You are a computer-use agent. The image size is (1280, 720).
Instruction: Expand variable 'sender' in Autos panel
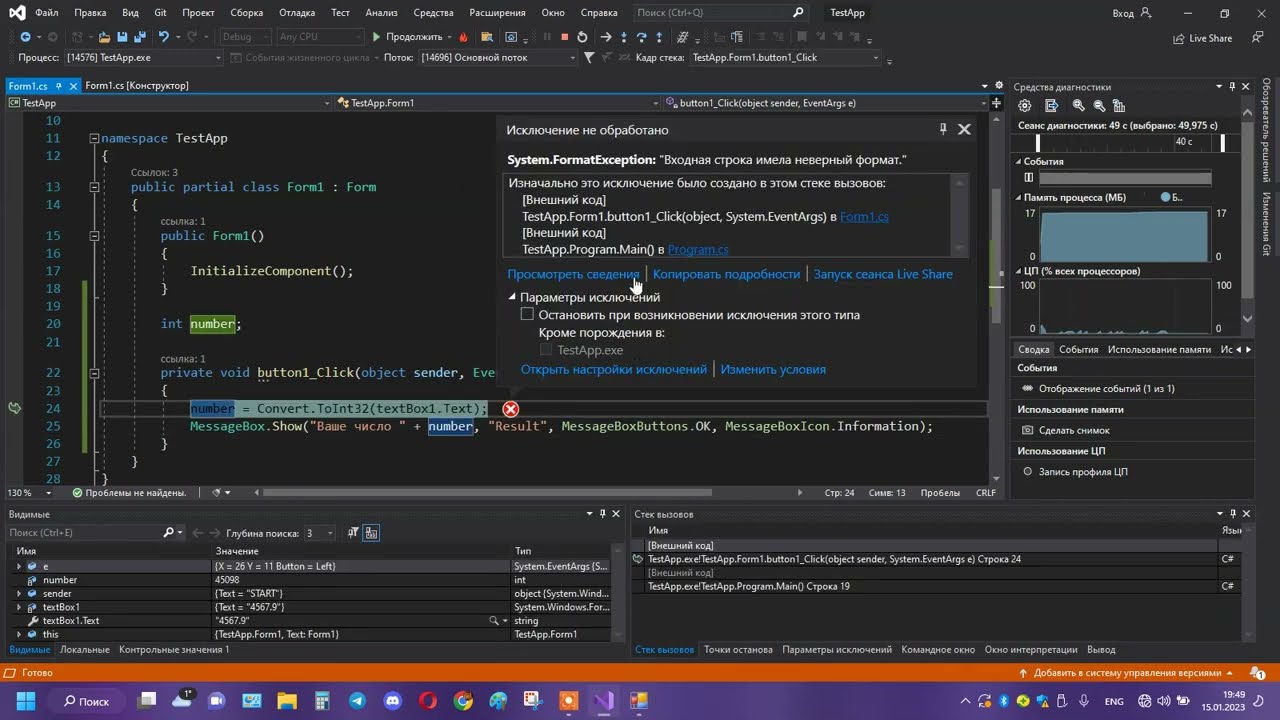[x=19, y=594]
